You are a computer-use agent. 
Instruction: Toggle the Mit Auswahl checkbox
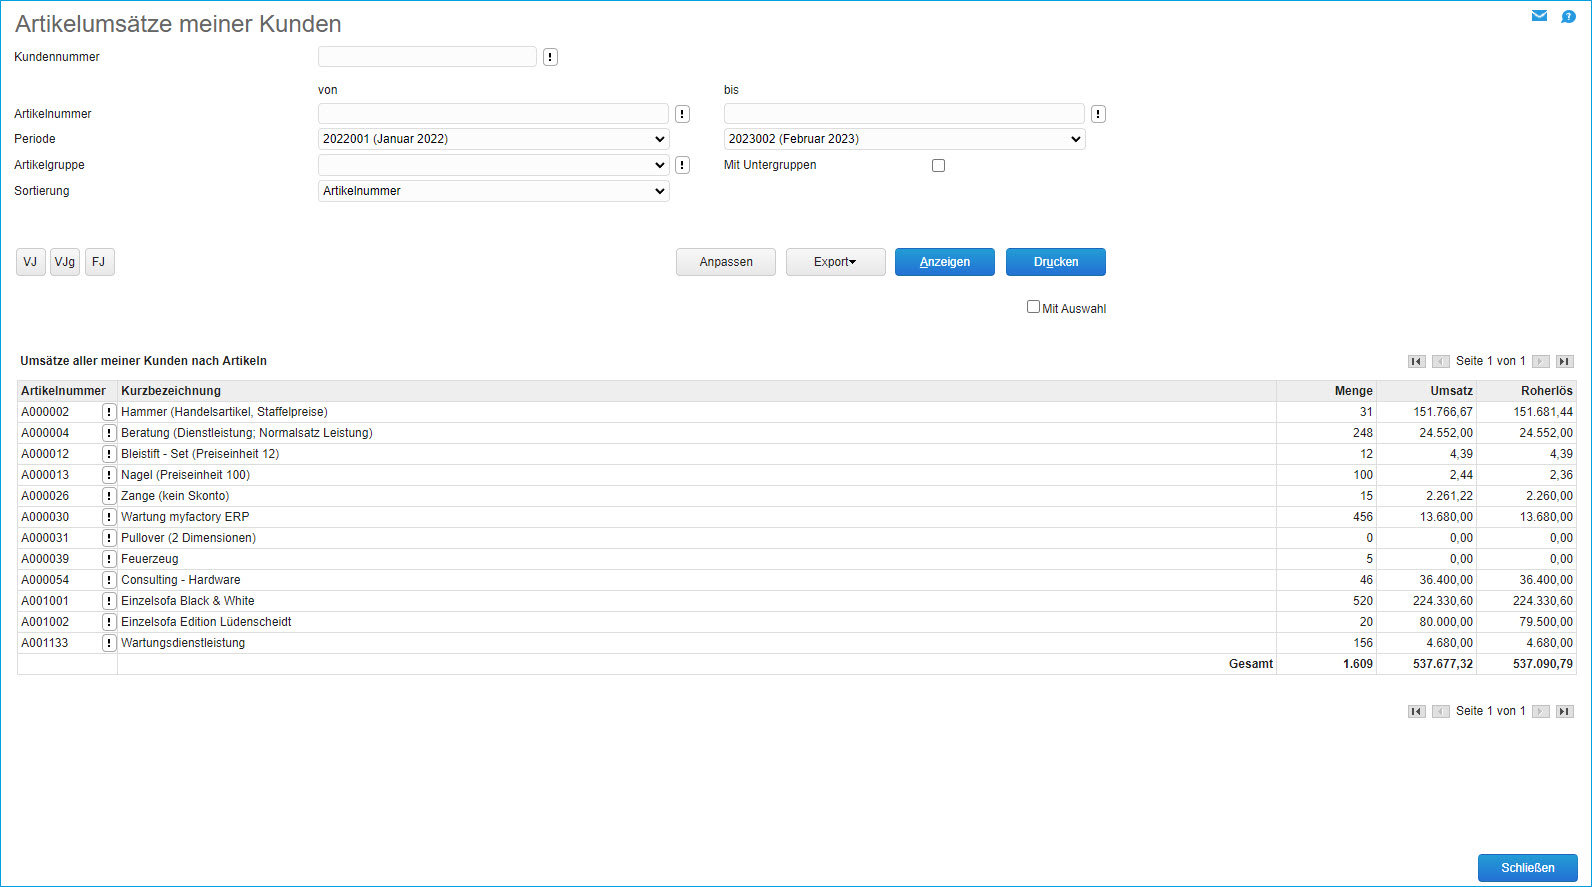click(1033, 307)
